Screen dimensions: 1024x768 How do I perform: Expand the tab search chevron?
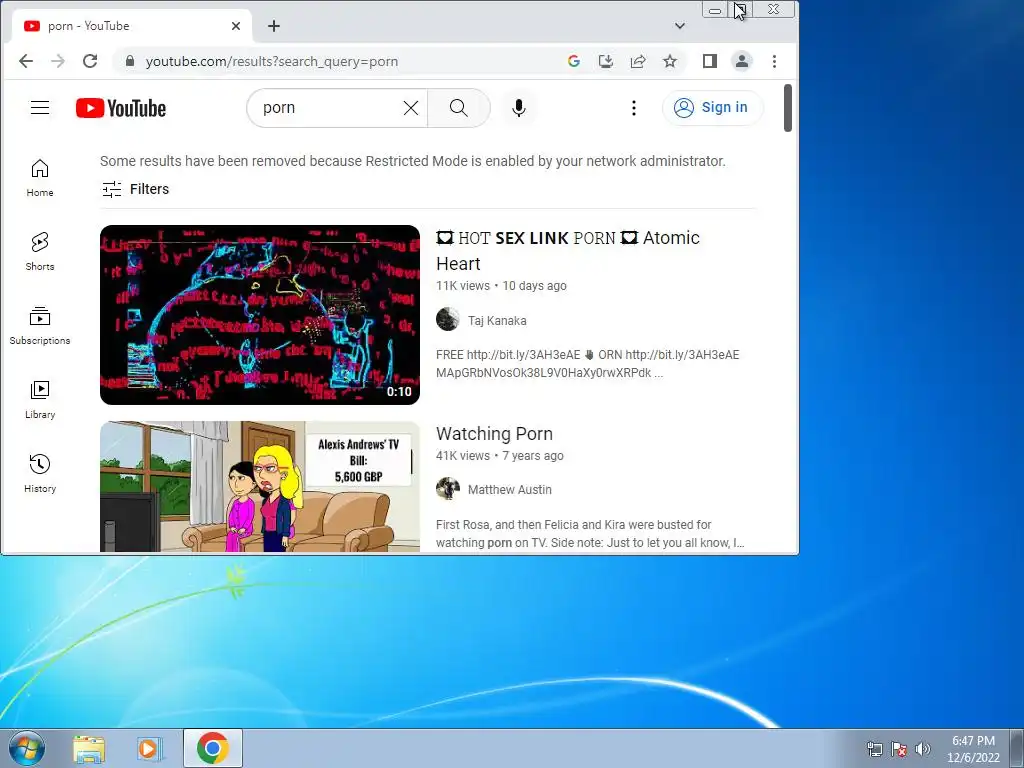point(680,26)
